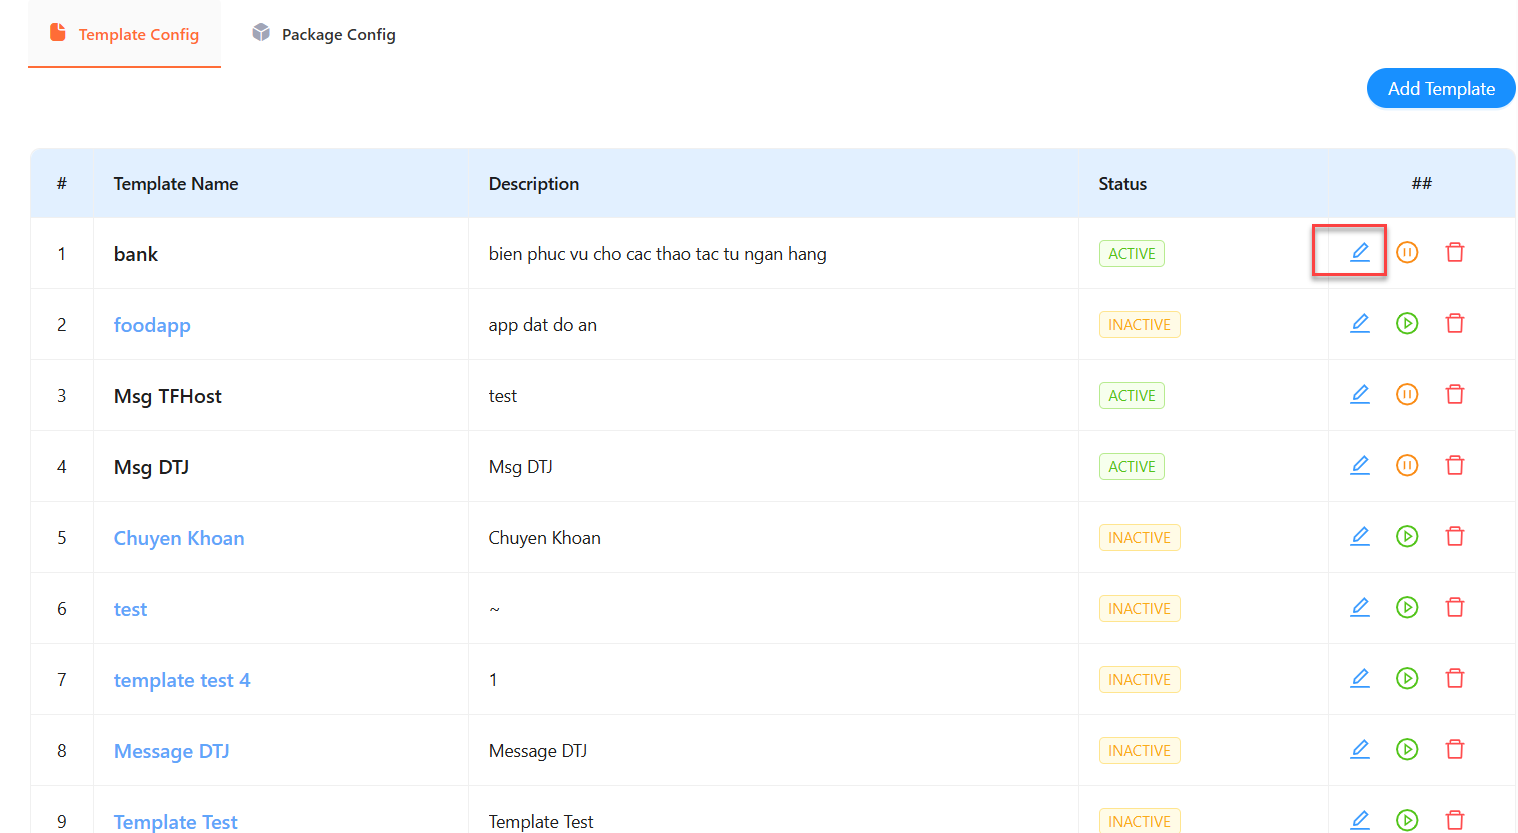Click the INACTIVE badge for template test 4
This screenshot has width=1518, height=833.
[x=1139, y=679]
